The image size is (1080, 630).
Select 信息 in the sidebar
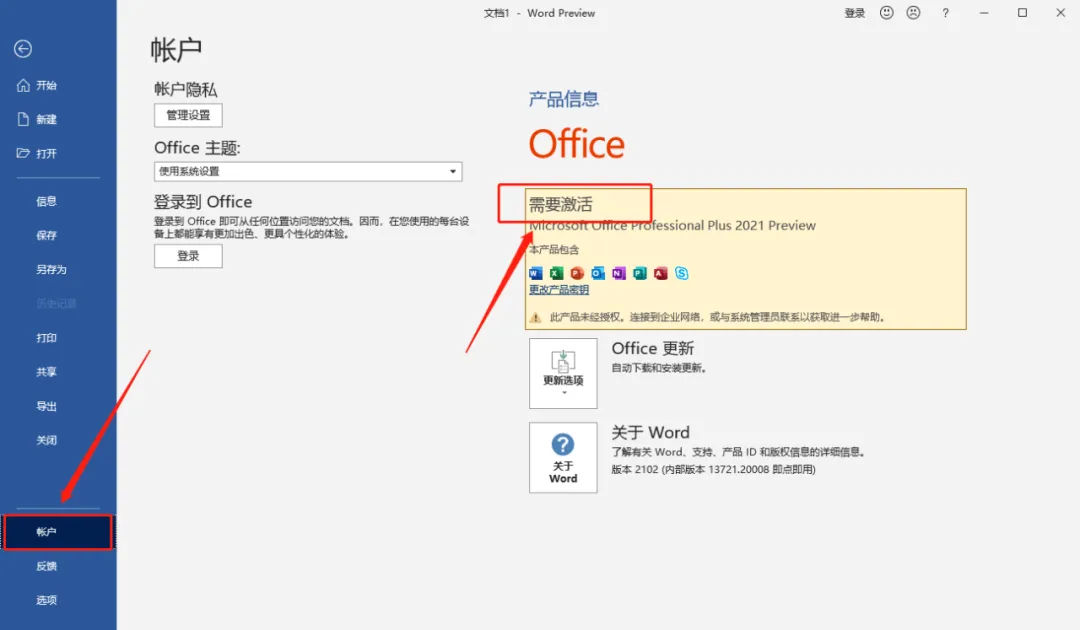point(46,201)
